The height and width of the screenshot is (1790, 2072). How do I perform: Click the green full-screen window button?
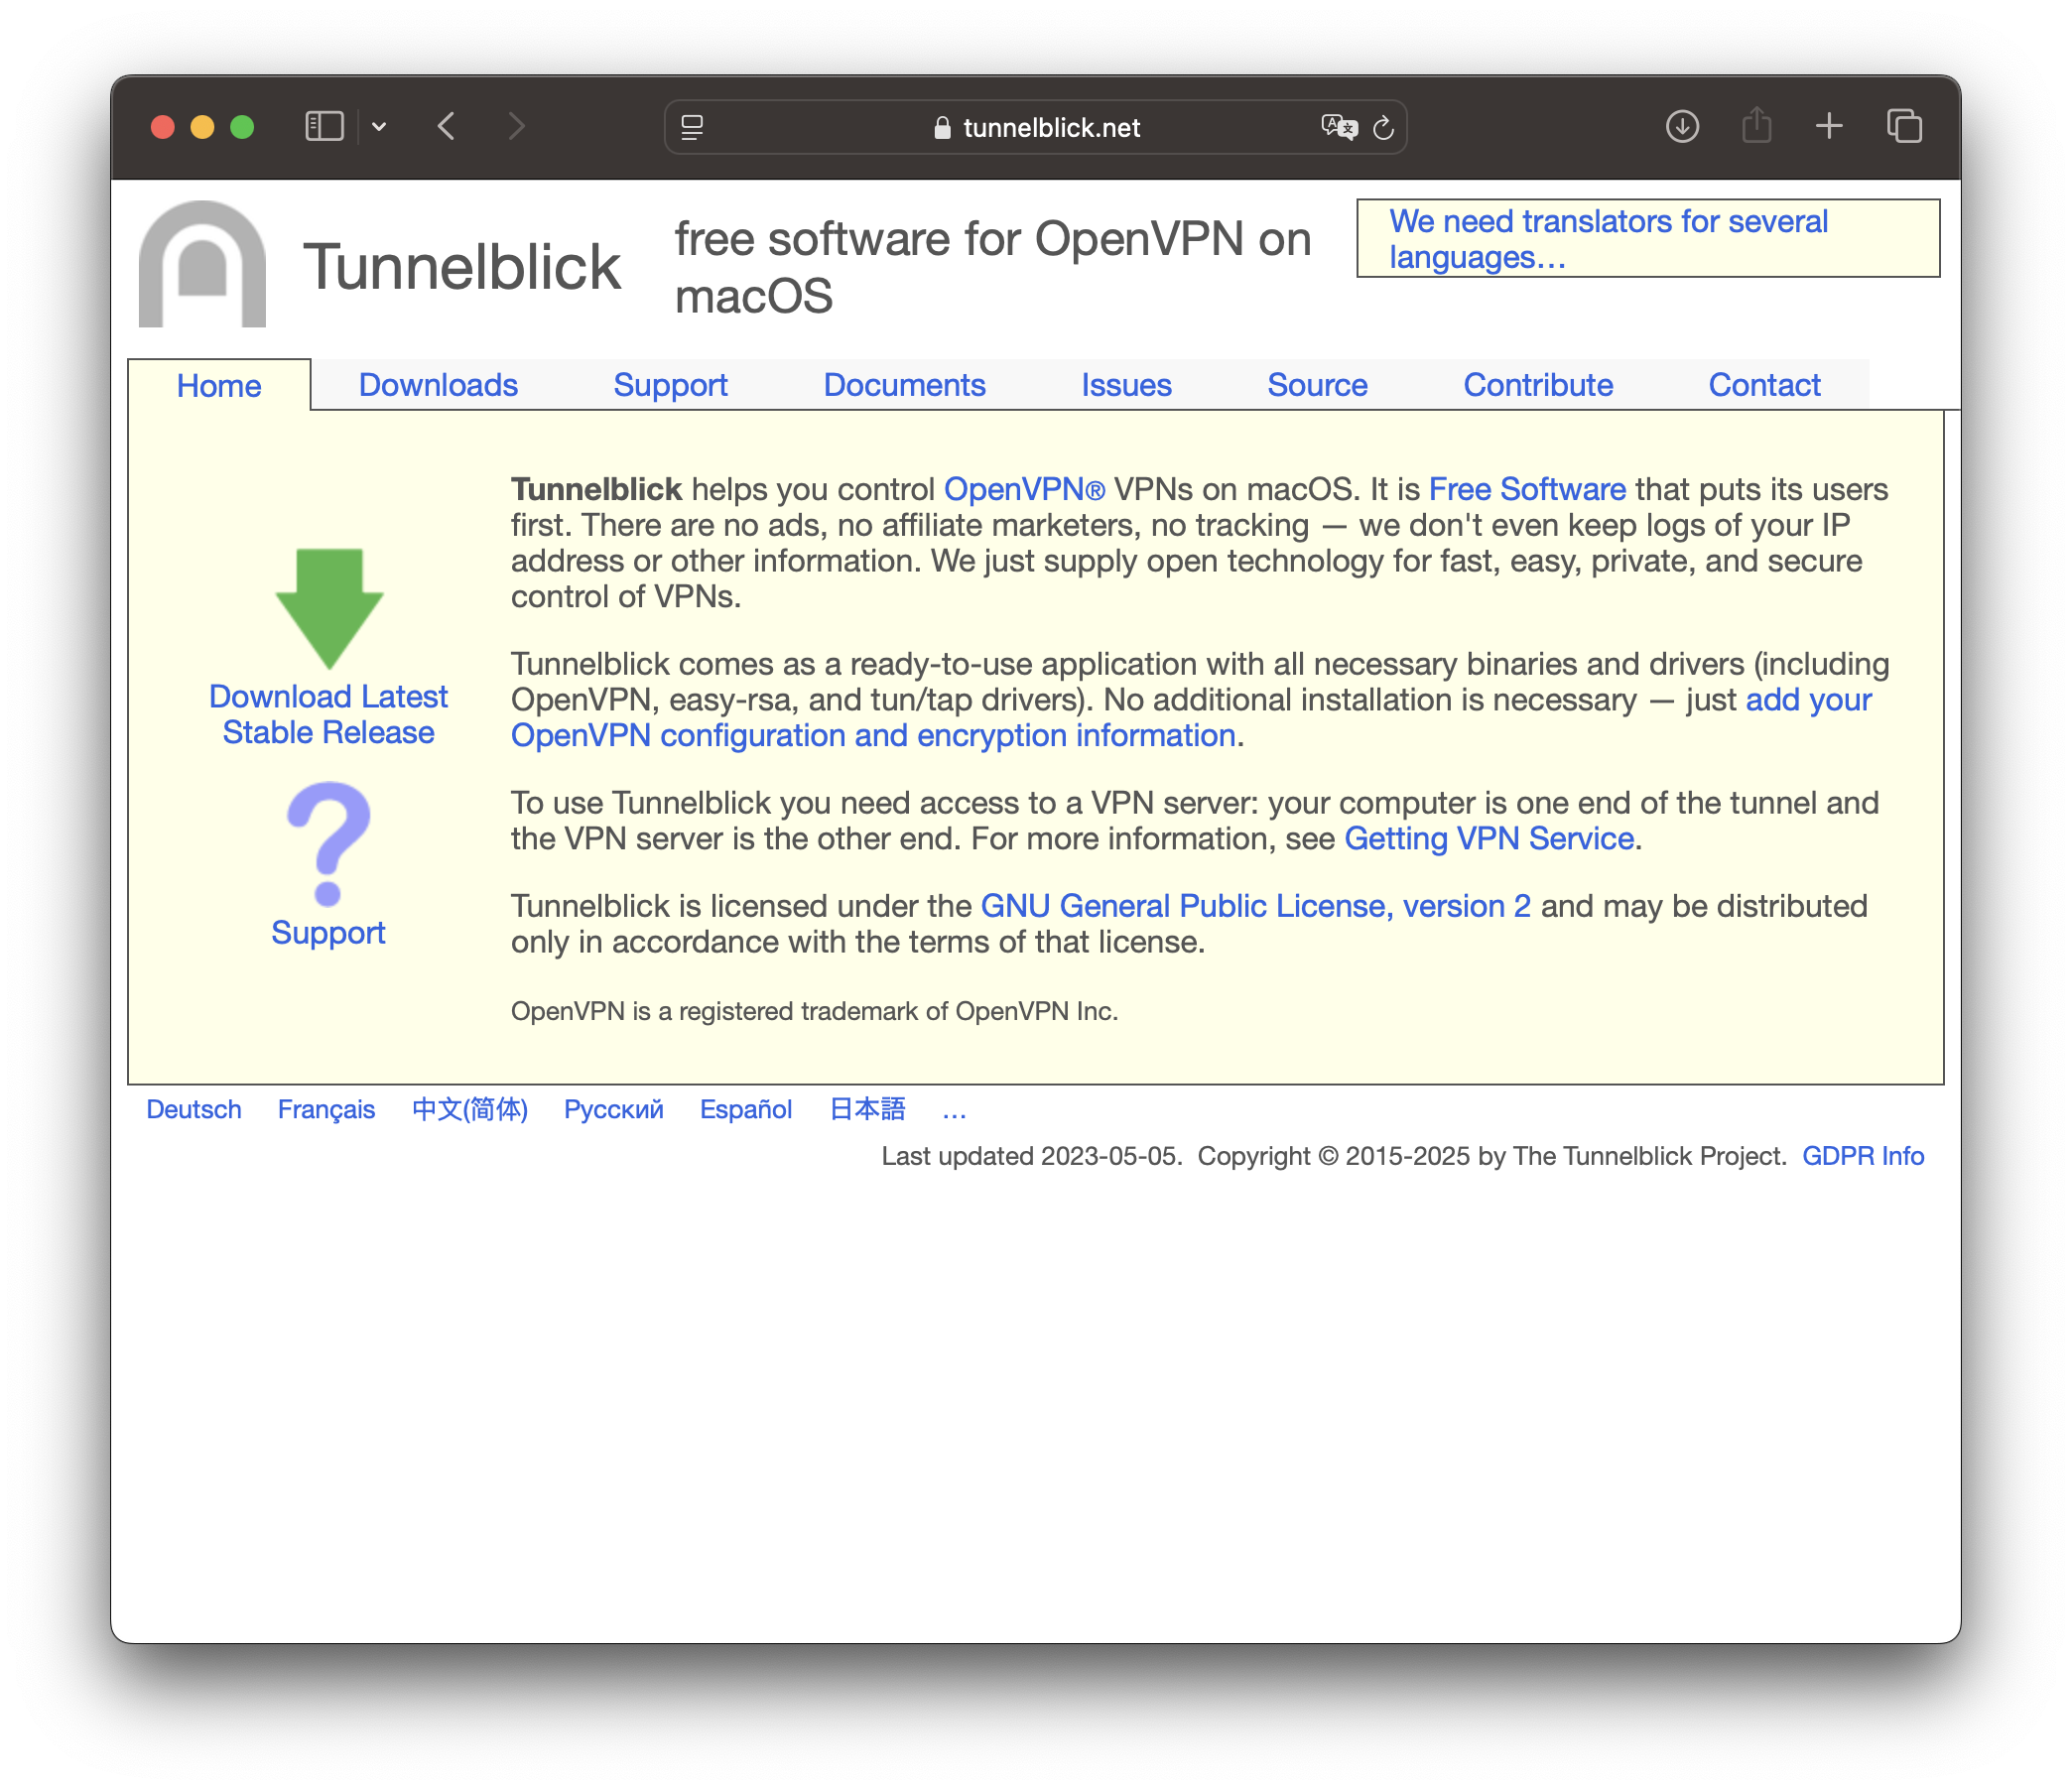pos(242,127)
